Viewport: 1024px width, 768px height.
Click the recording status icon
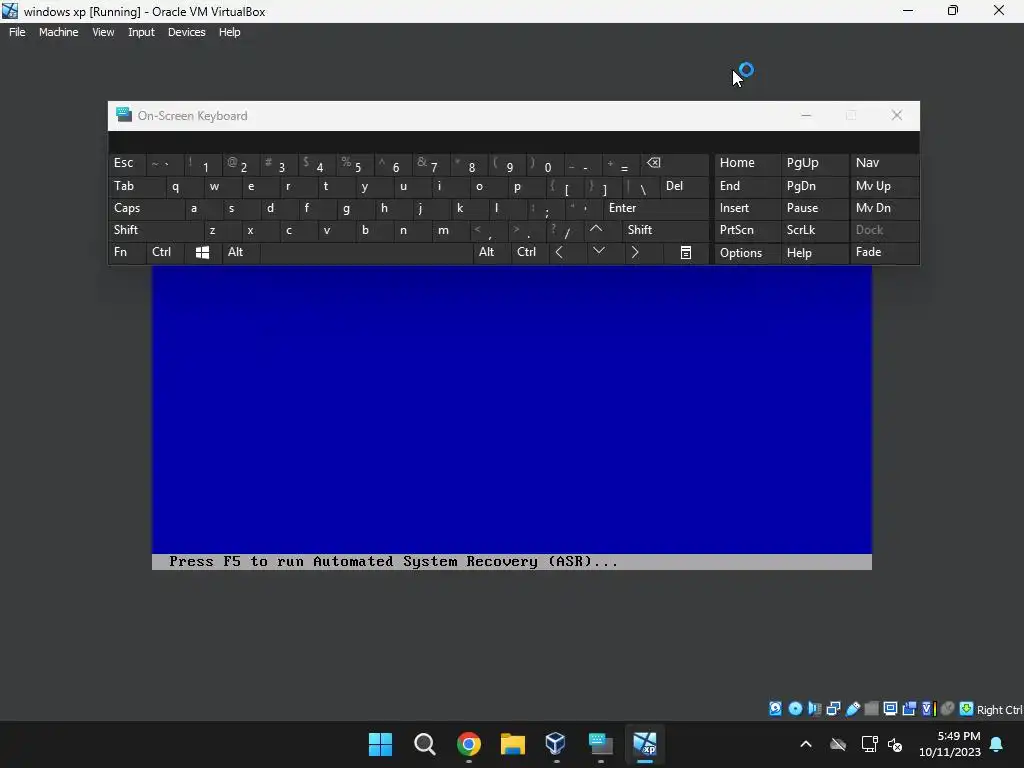[x=909, y=709]
